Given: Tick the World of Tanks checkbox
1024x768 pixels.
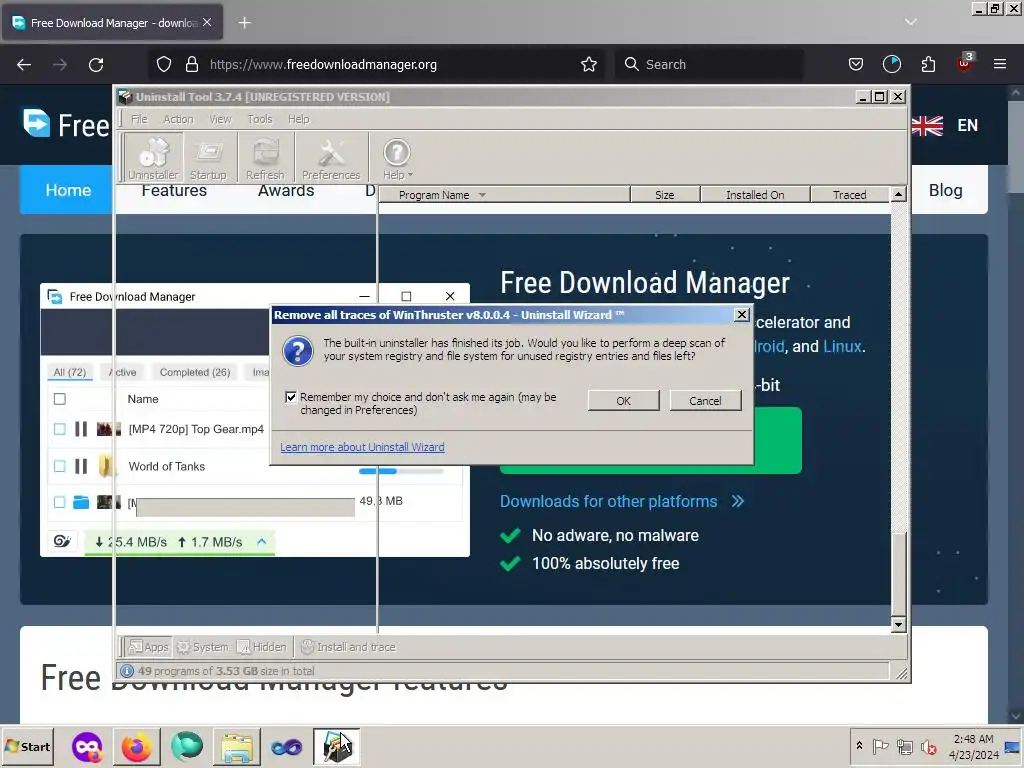Looking at the screenshot, I should point(59,466).
